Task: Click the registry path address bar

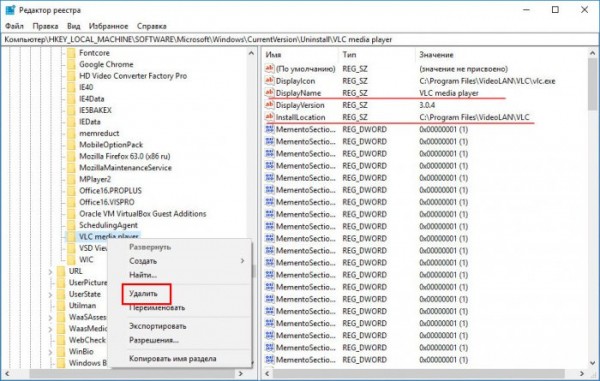Action: click(x=300, y=39)
